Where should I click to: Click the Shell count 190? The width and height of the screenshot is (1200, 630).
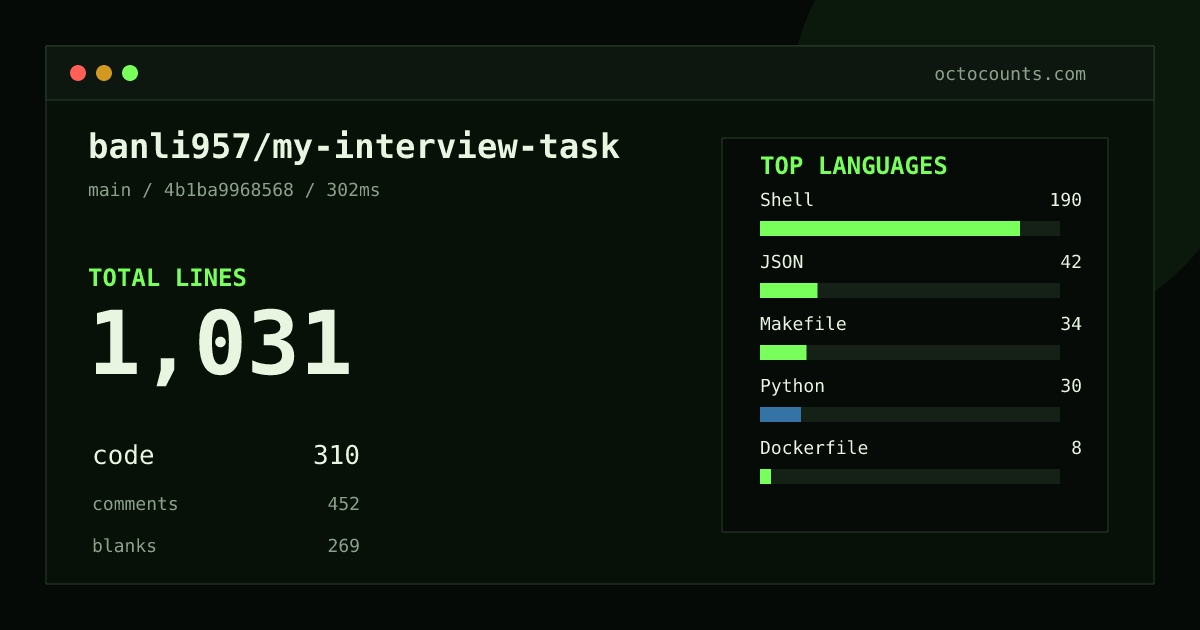pos(1065,200)
